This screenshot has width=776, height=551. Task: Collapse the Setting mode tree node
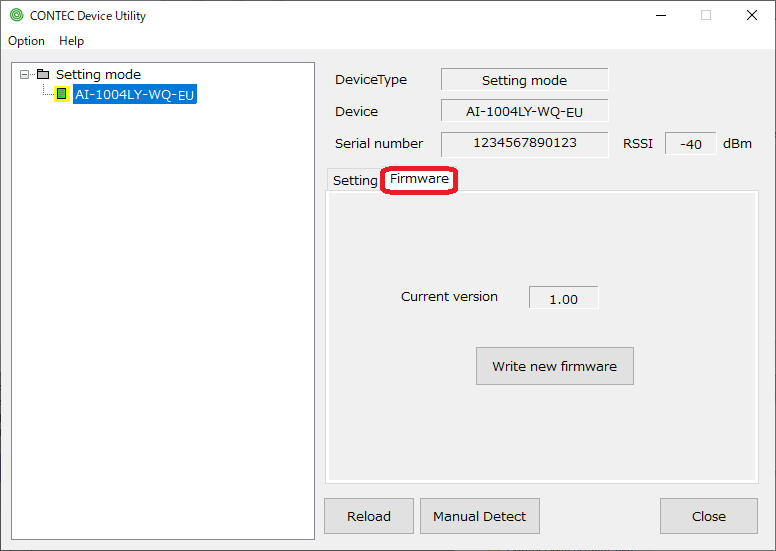[24, 75]
